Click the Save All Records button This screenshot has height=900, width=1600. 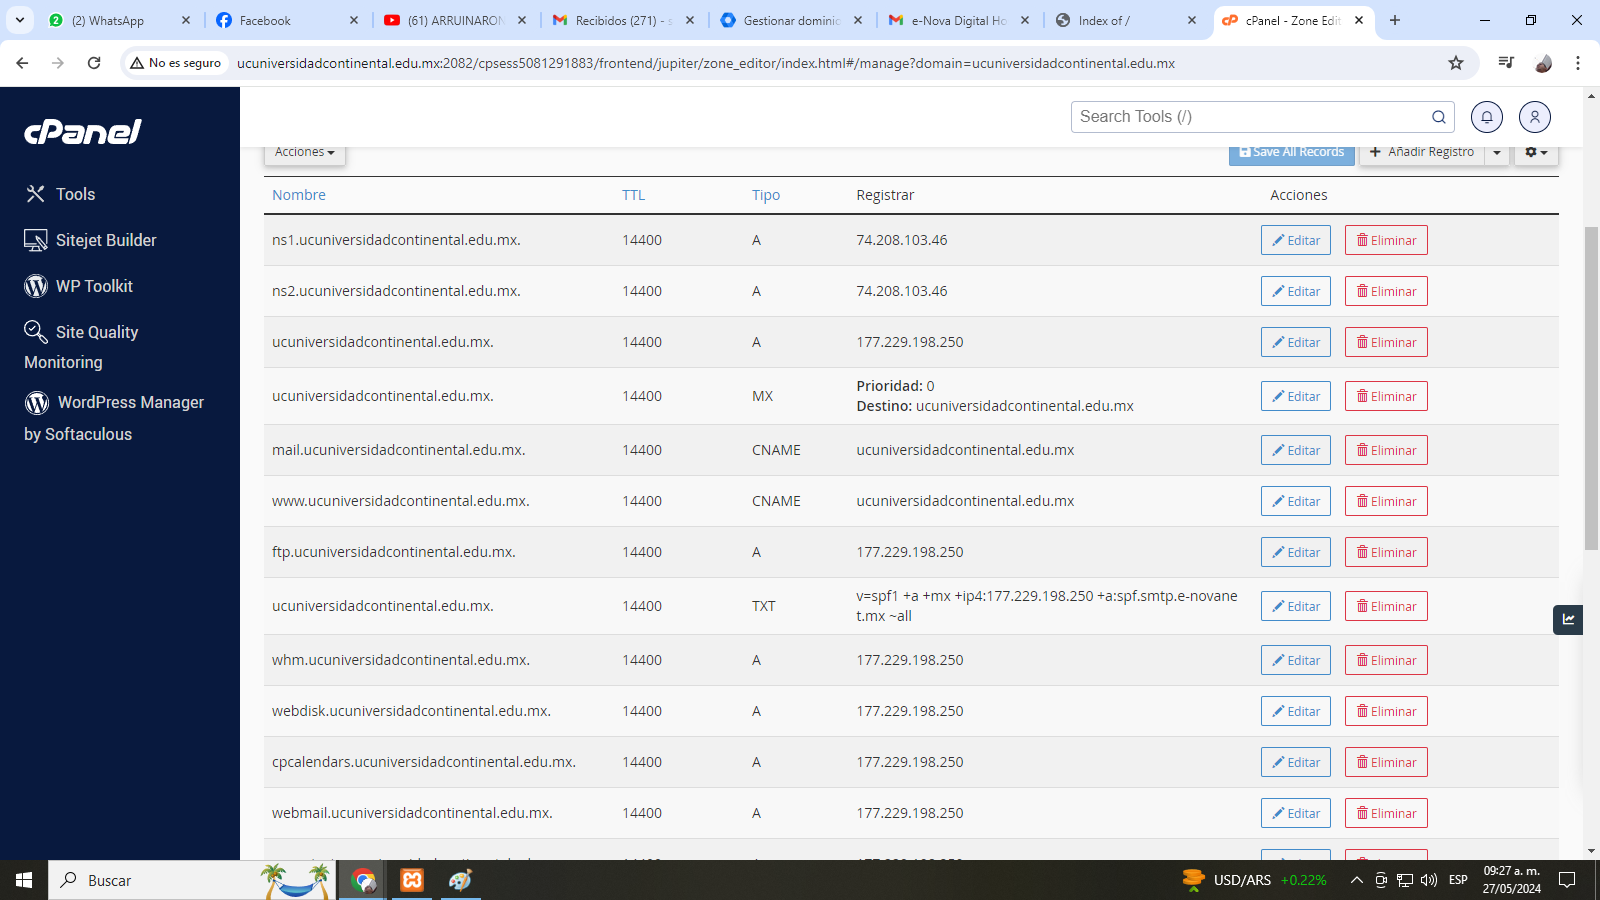[1291, 153]
